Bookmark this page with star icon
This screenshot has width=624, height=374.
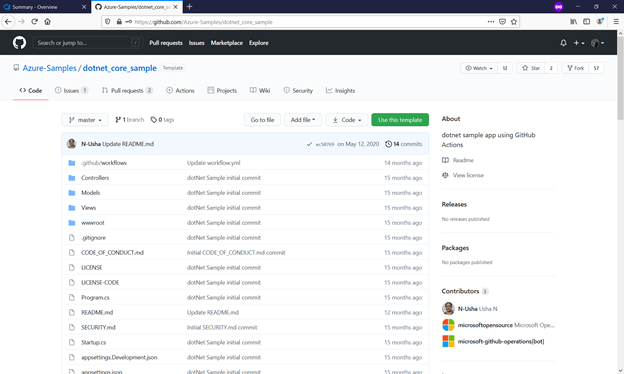pyautogui.click(x=514, y=21)
